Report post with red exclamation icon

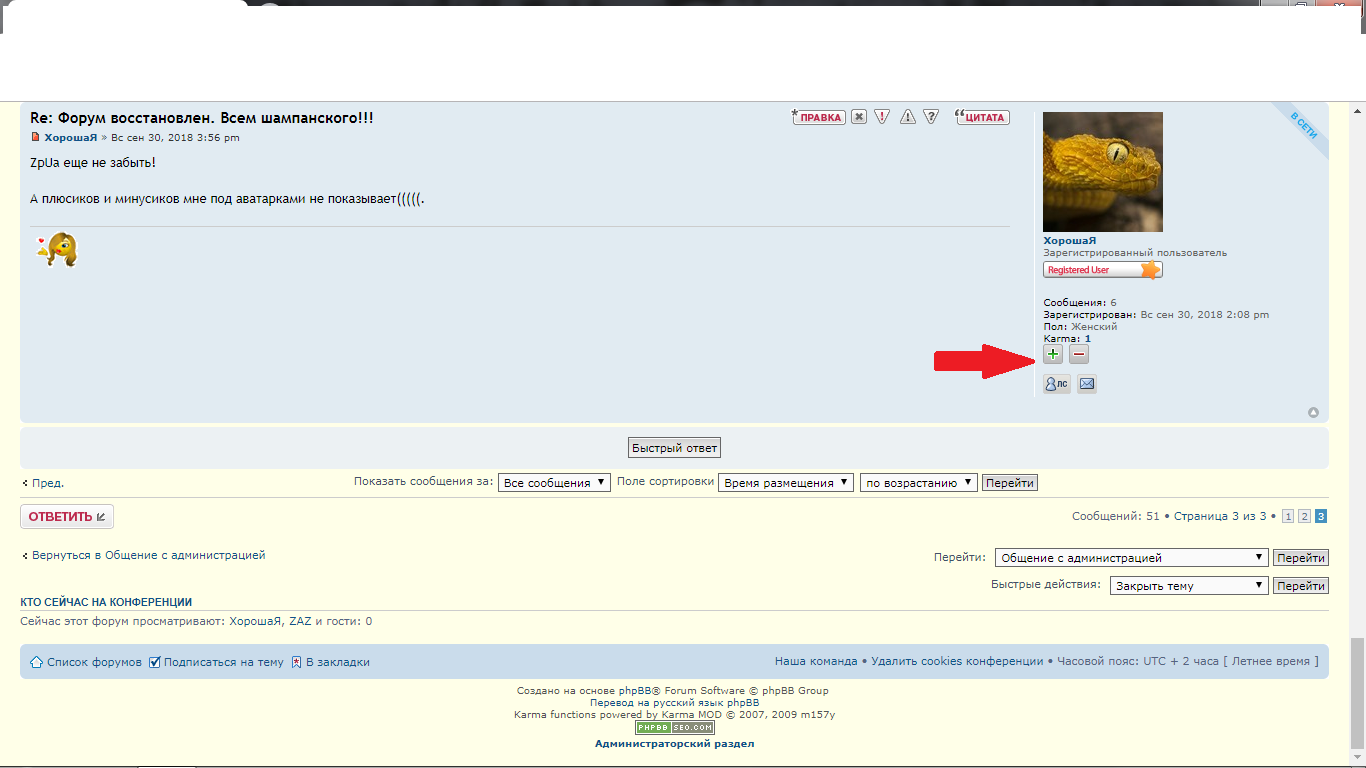882,117
